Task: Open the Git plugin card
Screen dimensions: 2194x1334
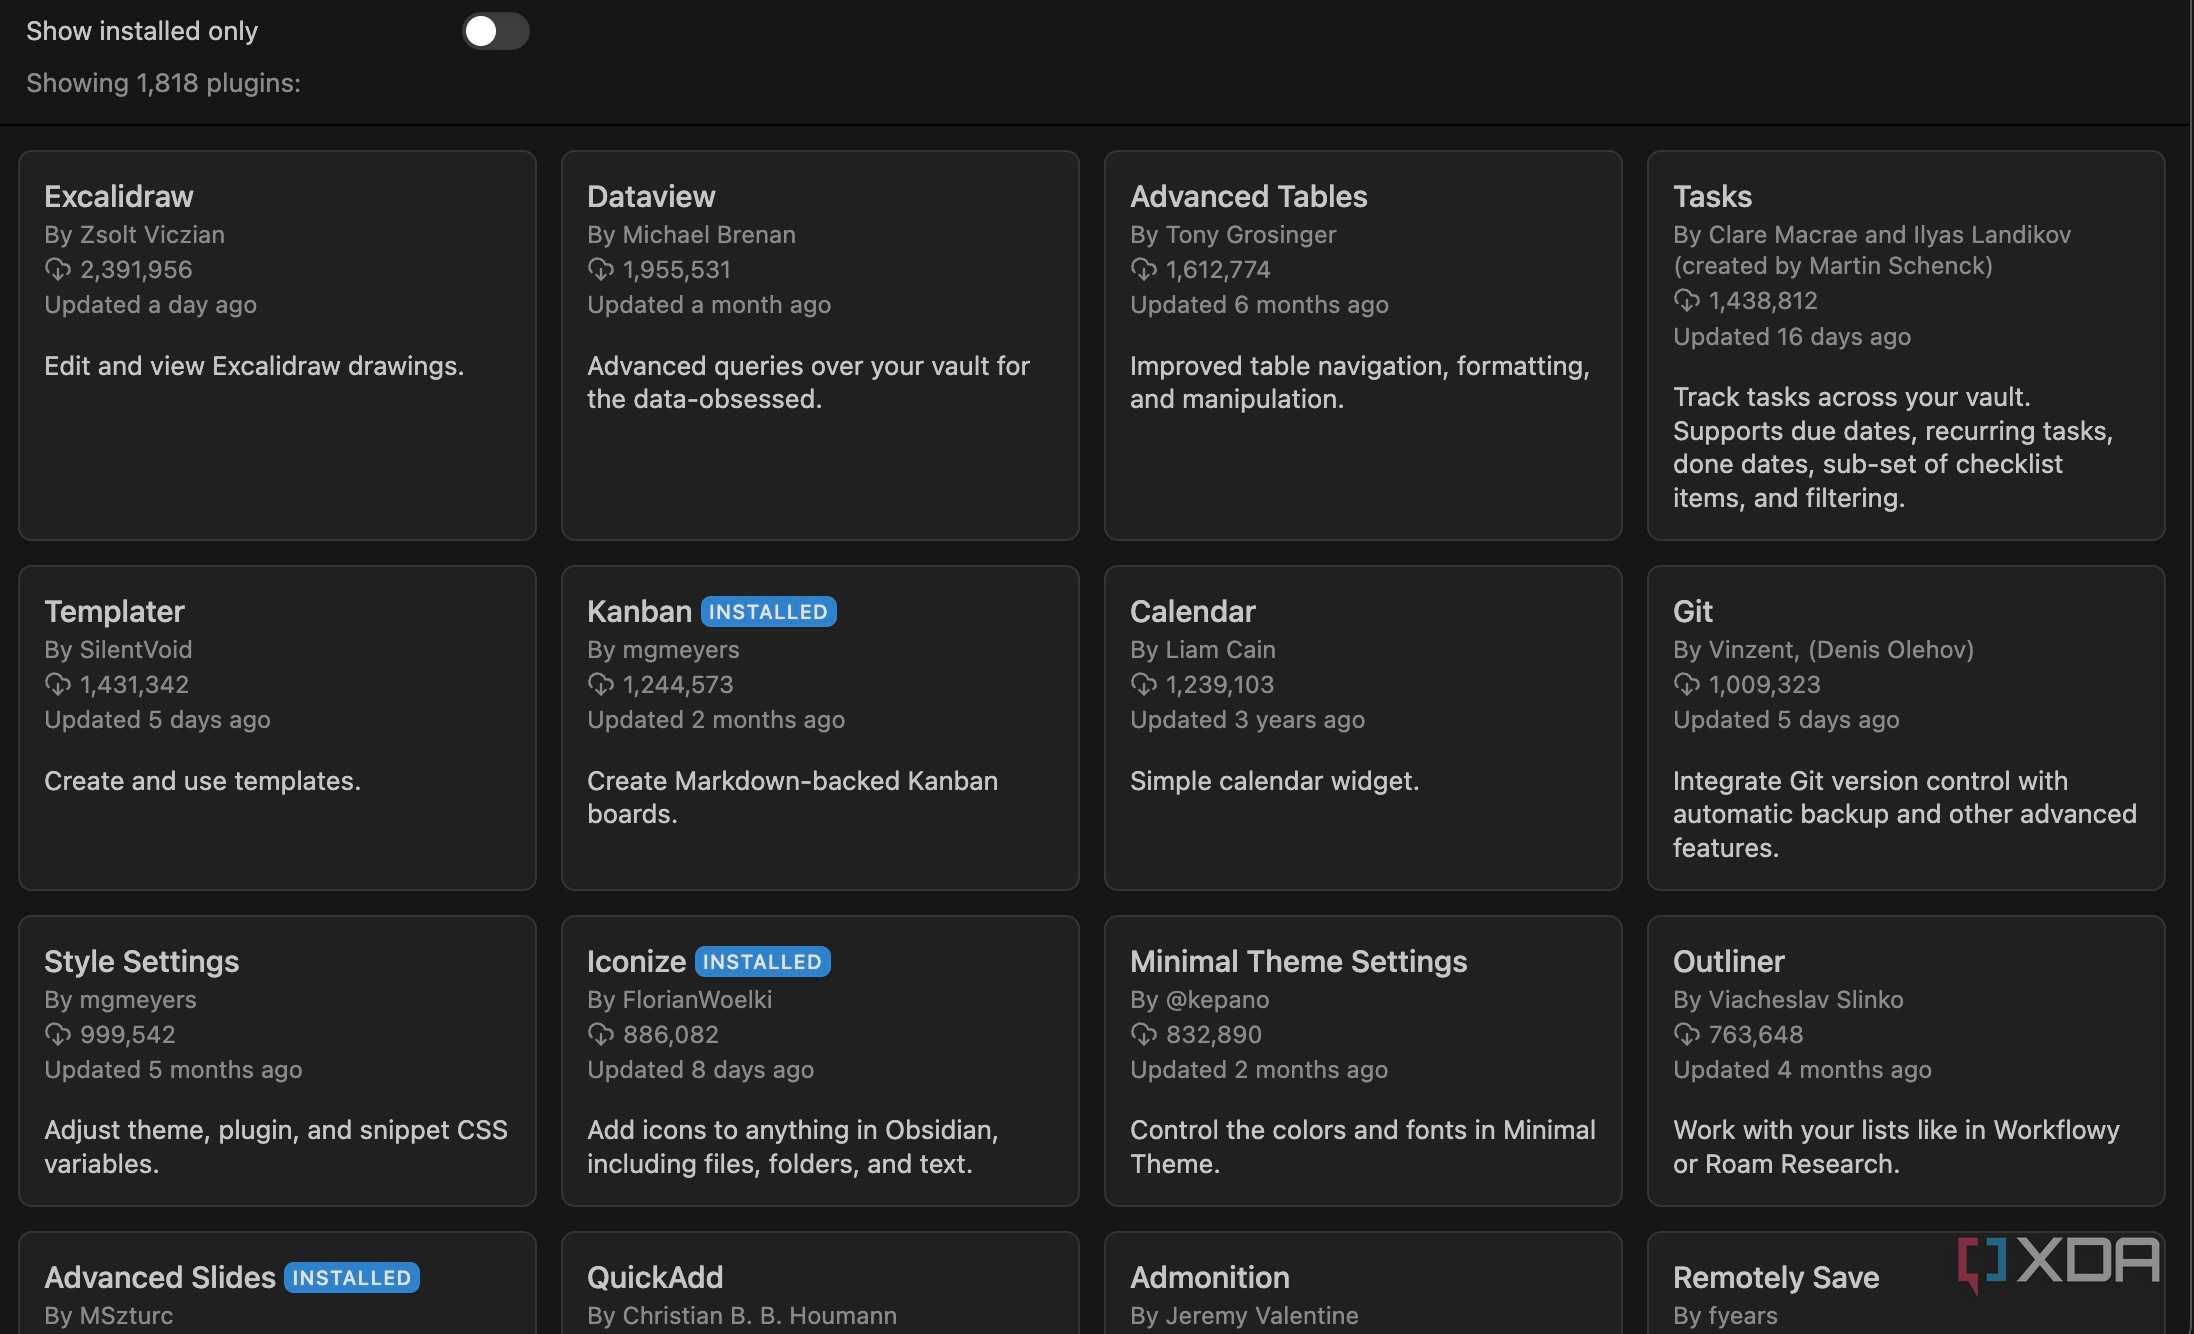Action: [x=1906, y=728]
